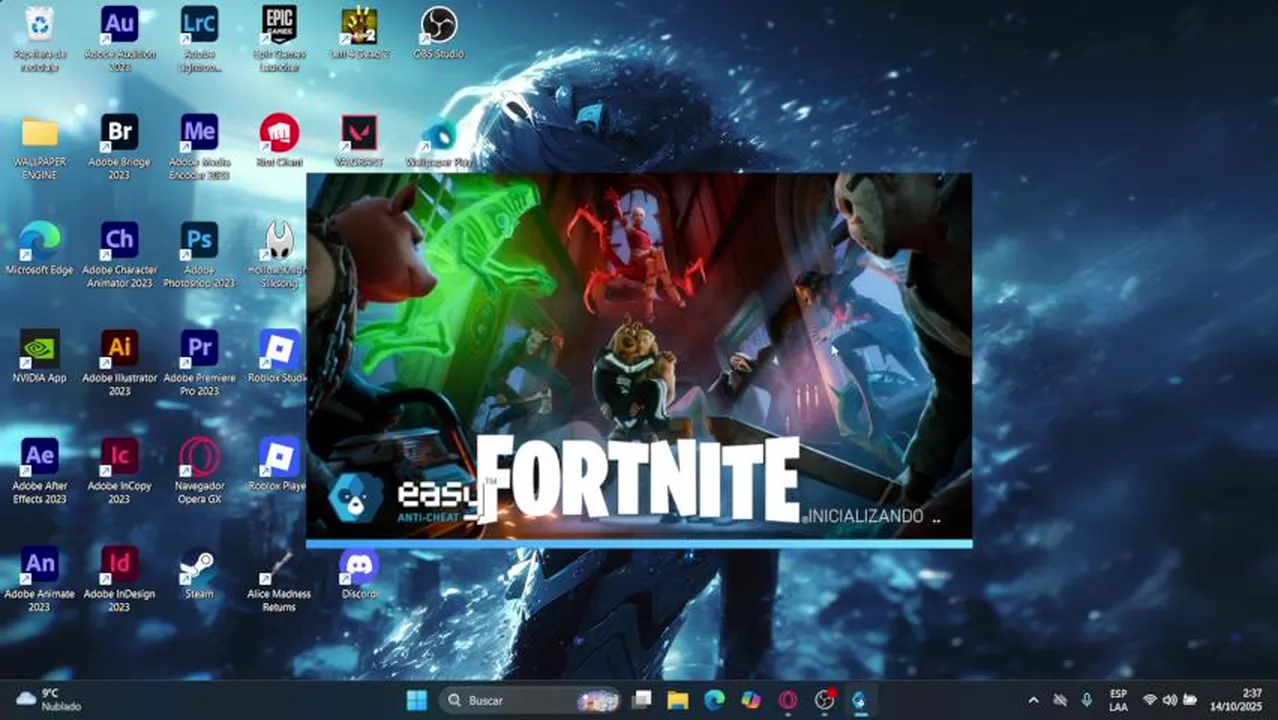The image size is (1278, 720).
Task: Open Roblox Player desktop shortcut
Action: 279,465
